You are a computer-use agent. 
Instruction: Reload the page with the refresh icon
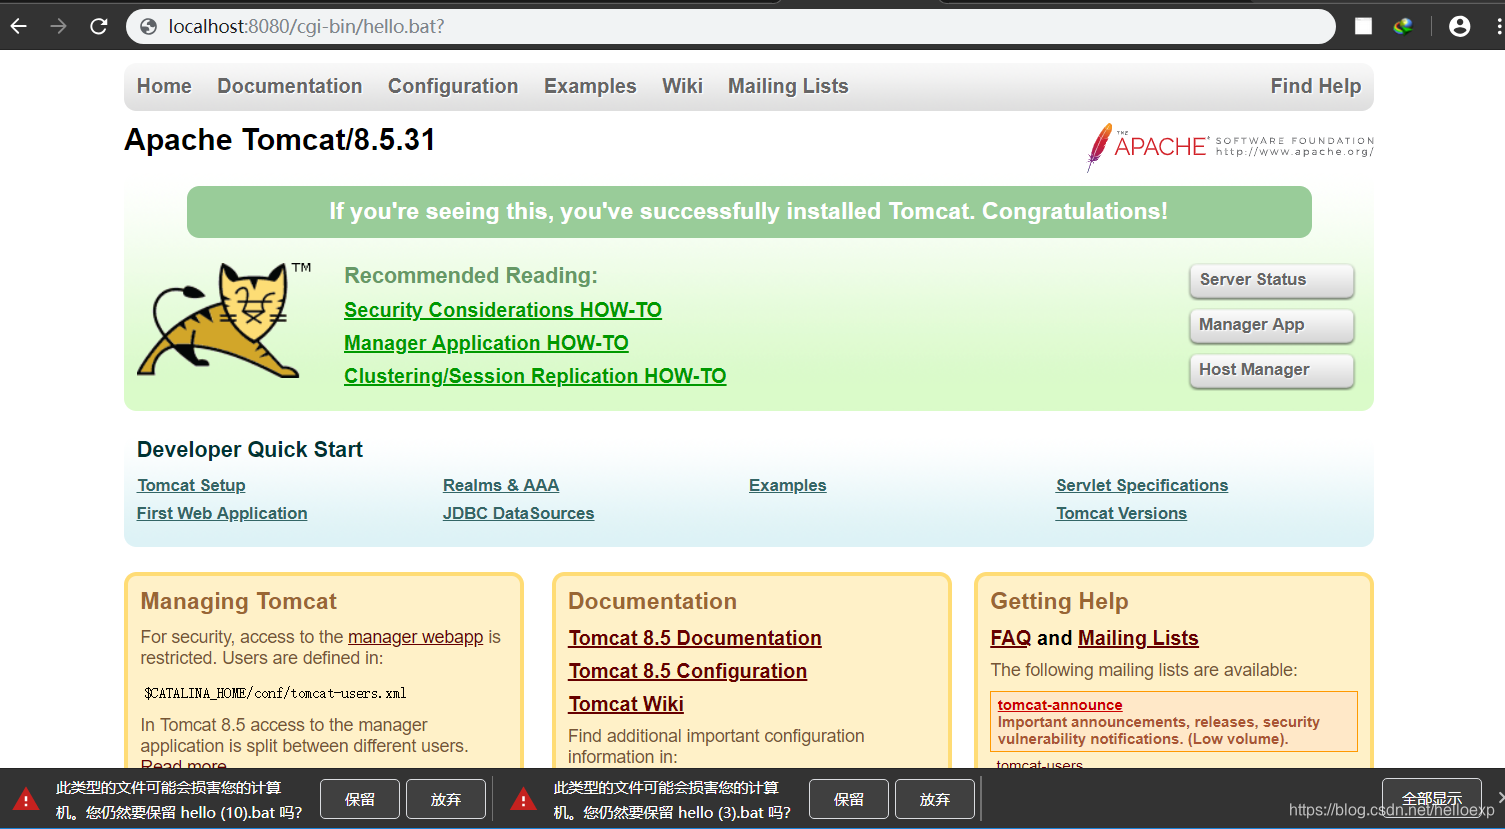pyautogui.click(x=98, y=26)
